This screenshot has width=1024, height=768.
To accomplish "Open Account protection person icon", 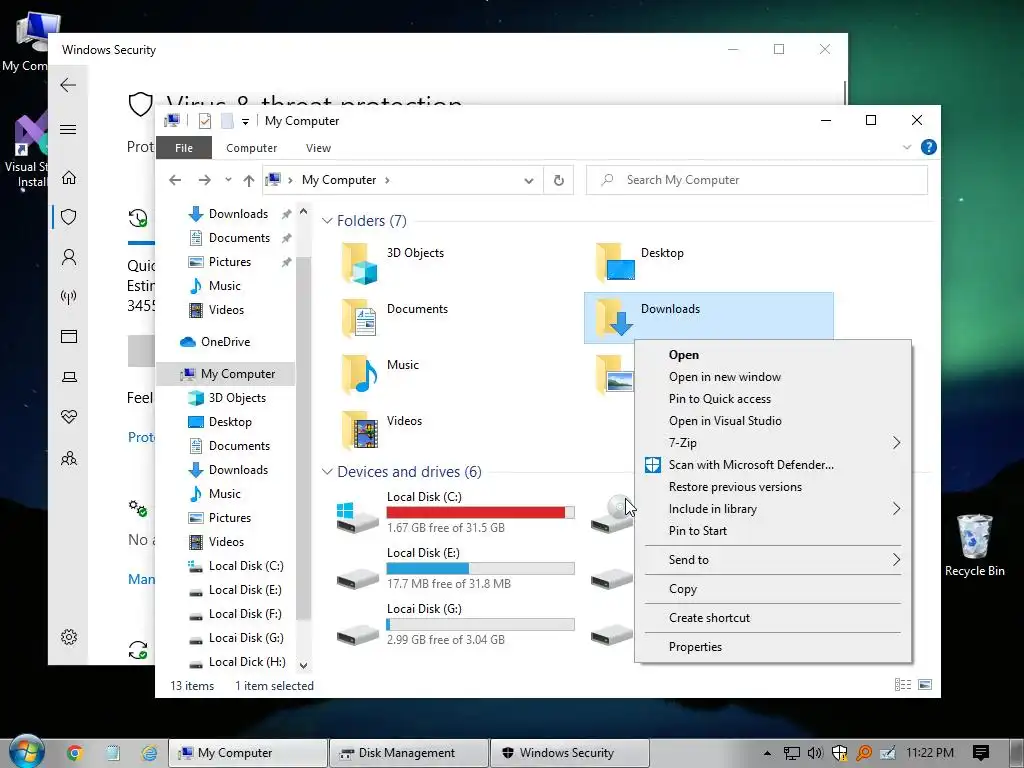I will coord(69,257).
